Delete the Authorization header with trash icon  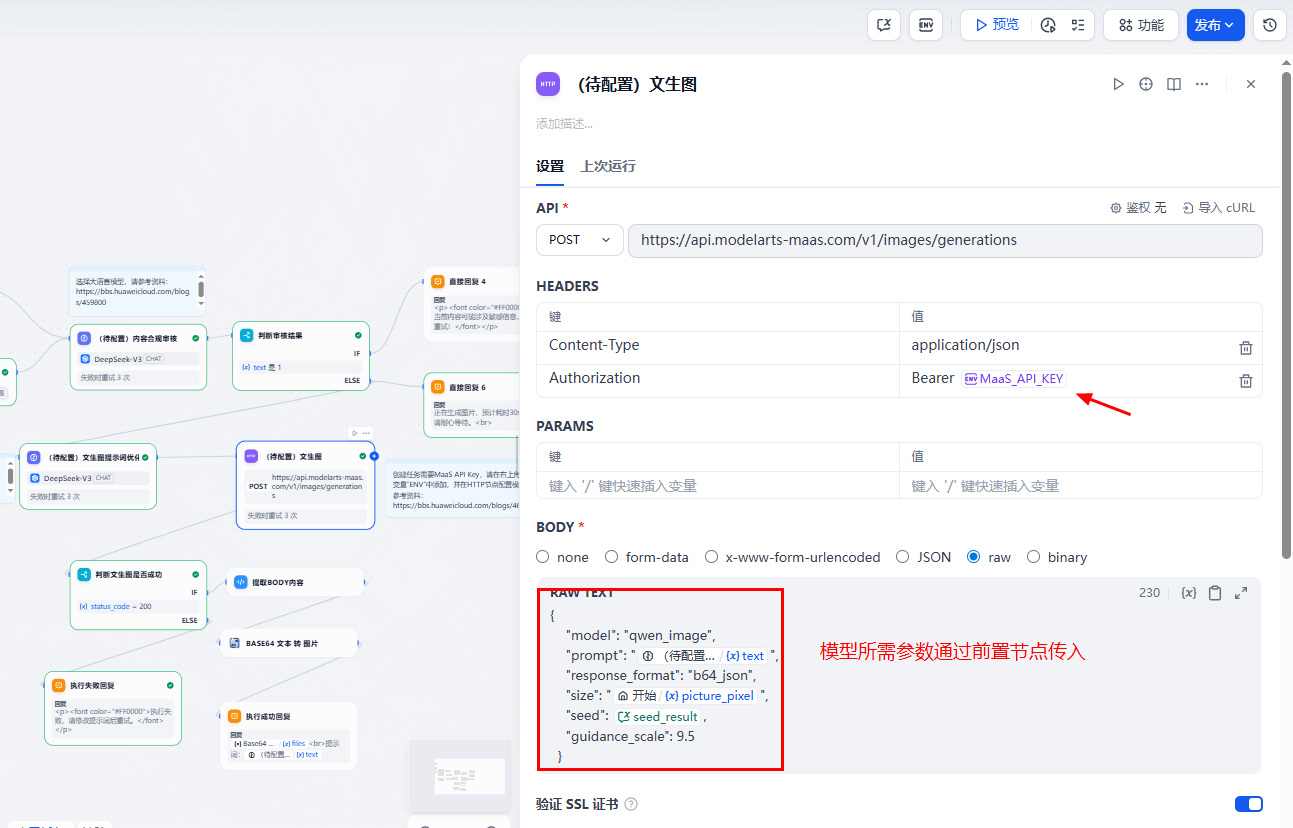pos(1245,380)
